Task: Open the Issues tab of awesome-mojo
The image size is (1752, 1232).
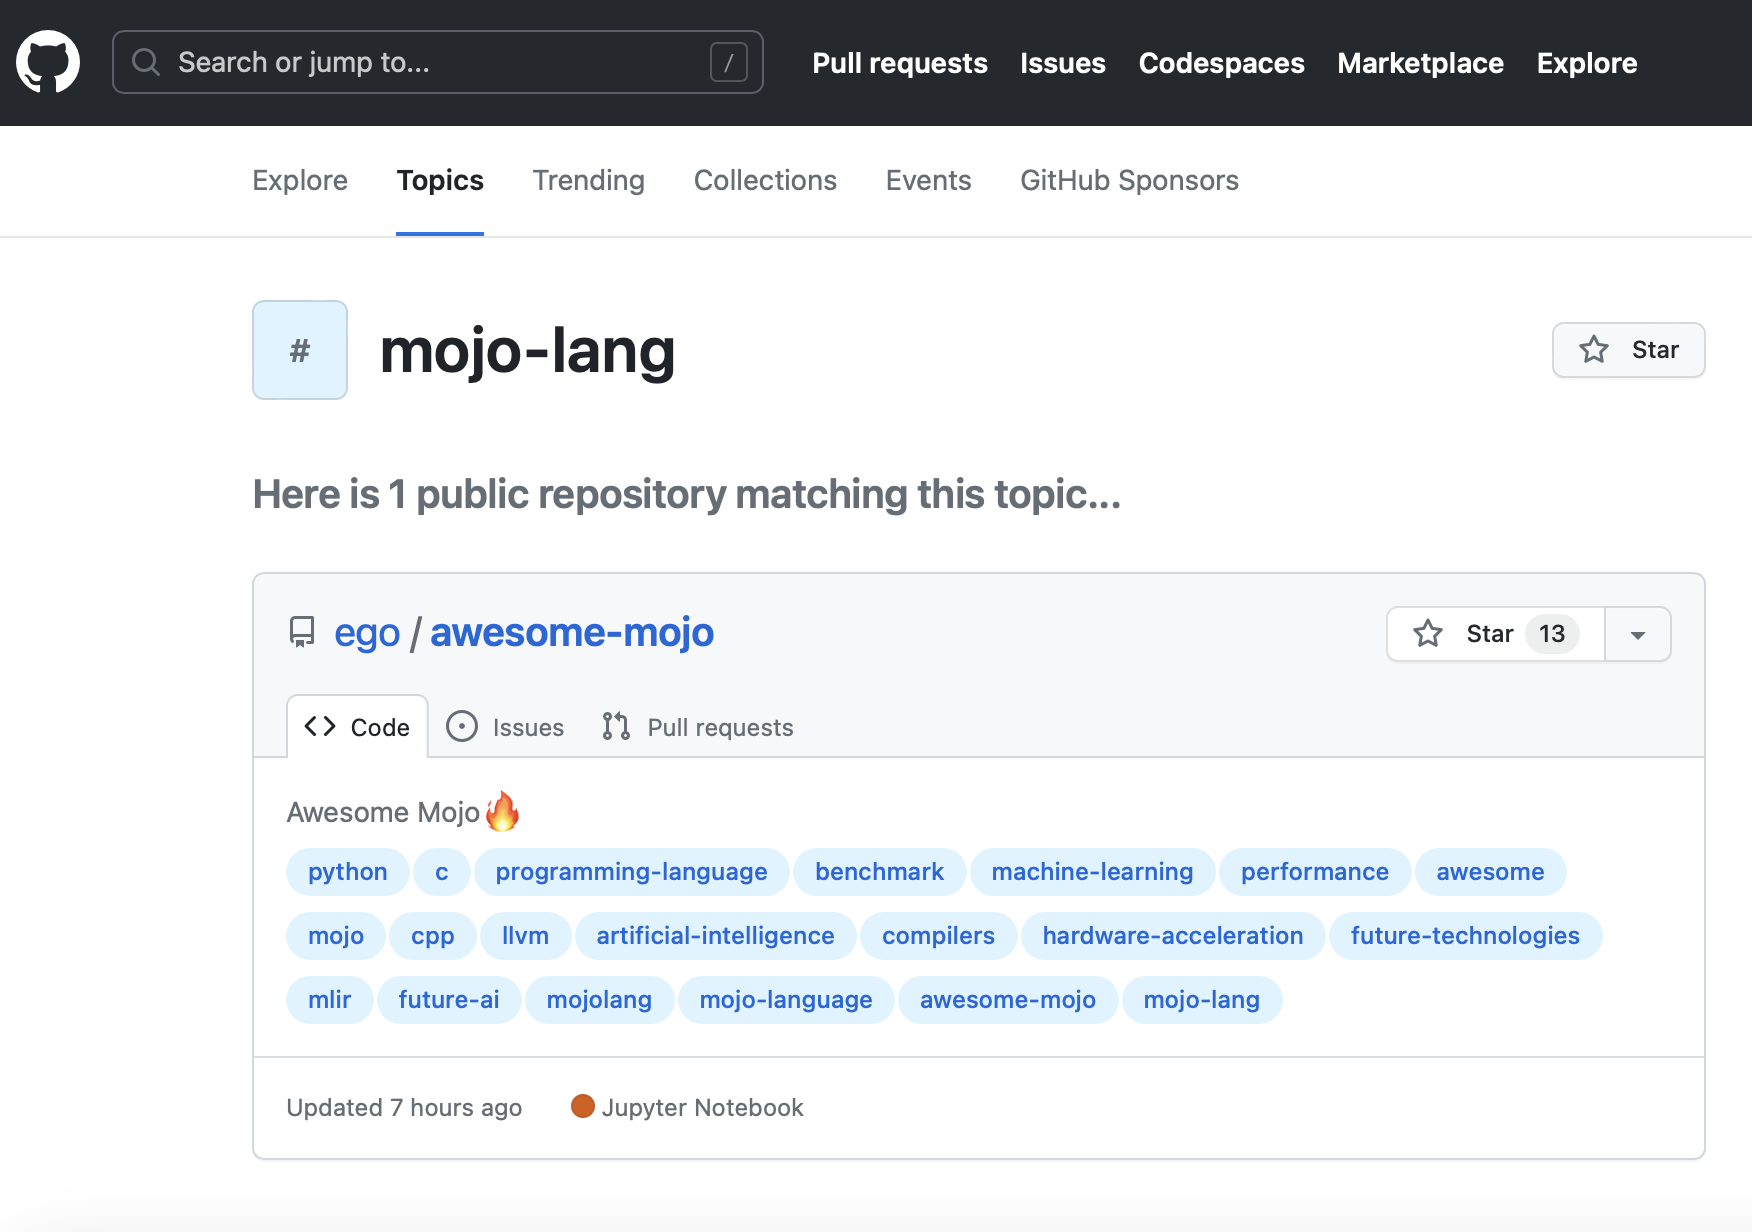Action: click(506, 727)
